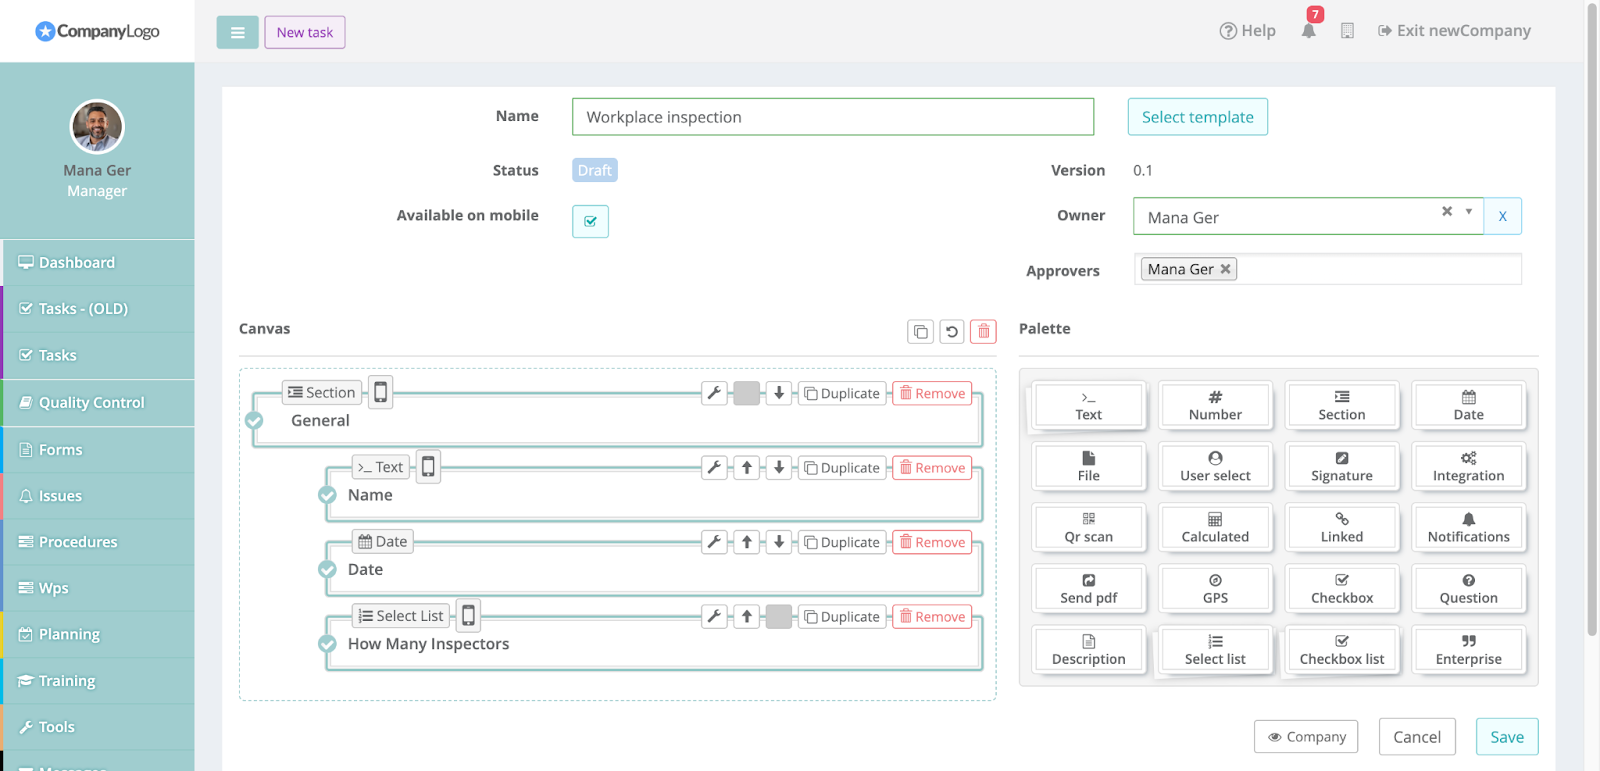Open Planning in the sidebar
Image resolution: width=1600 pixels, height=771 pixels.
(97, 634)
